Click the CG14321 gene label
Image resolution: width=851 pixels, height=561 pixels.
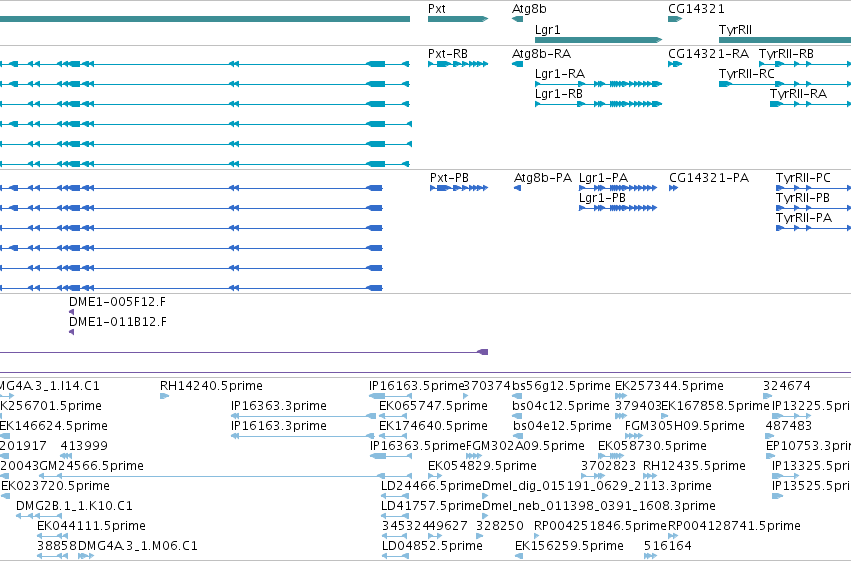coord(696,9)
